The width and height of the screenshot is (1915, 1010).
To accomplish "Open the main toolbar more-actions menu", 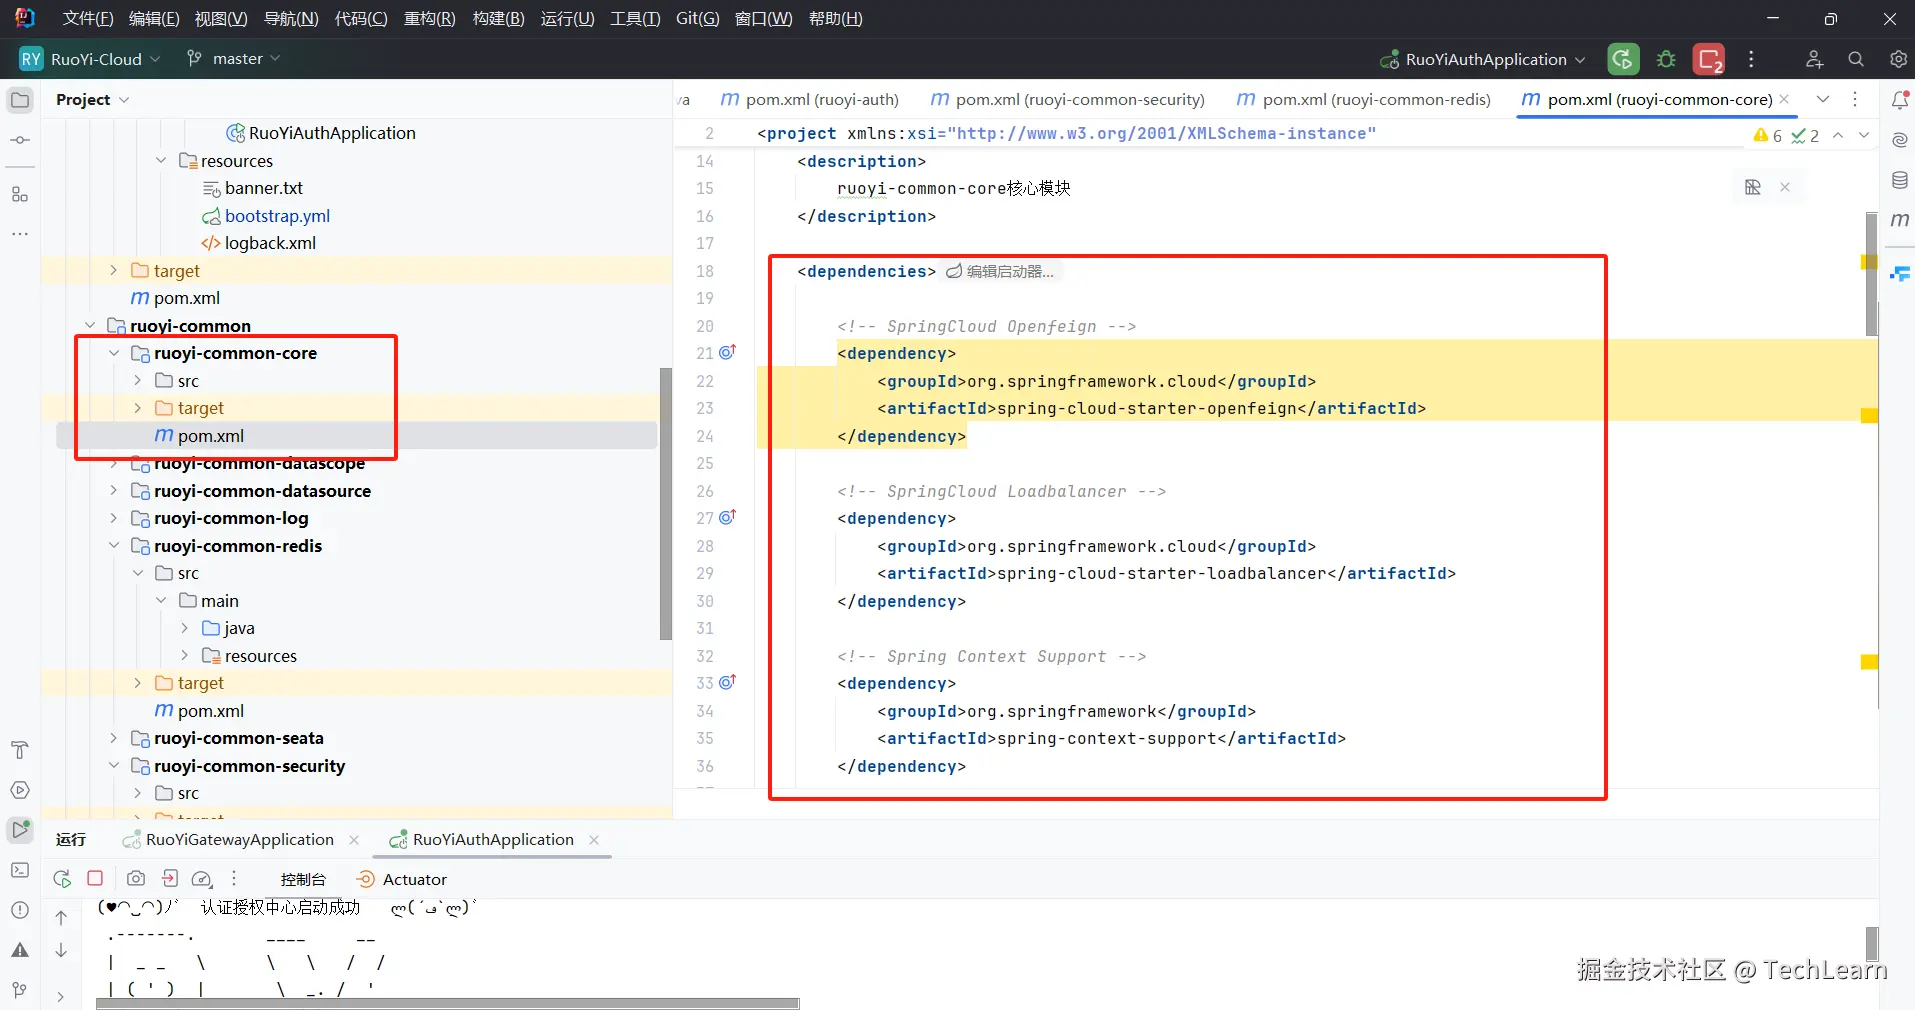I will coord(1751,59).
